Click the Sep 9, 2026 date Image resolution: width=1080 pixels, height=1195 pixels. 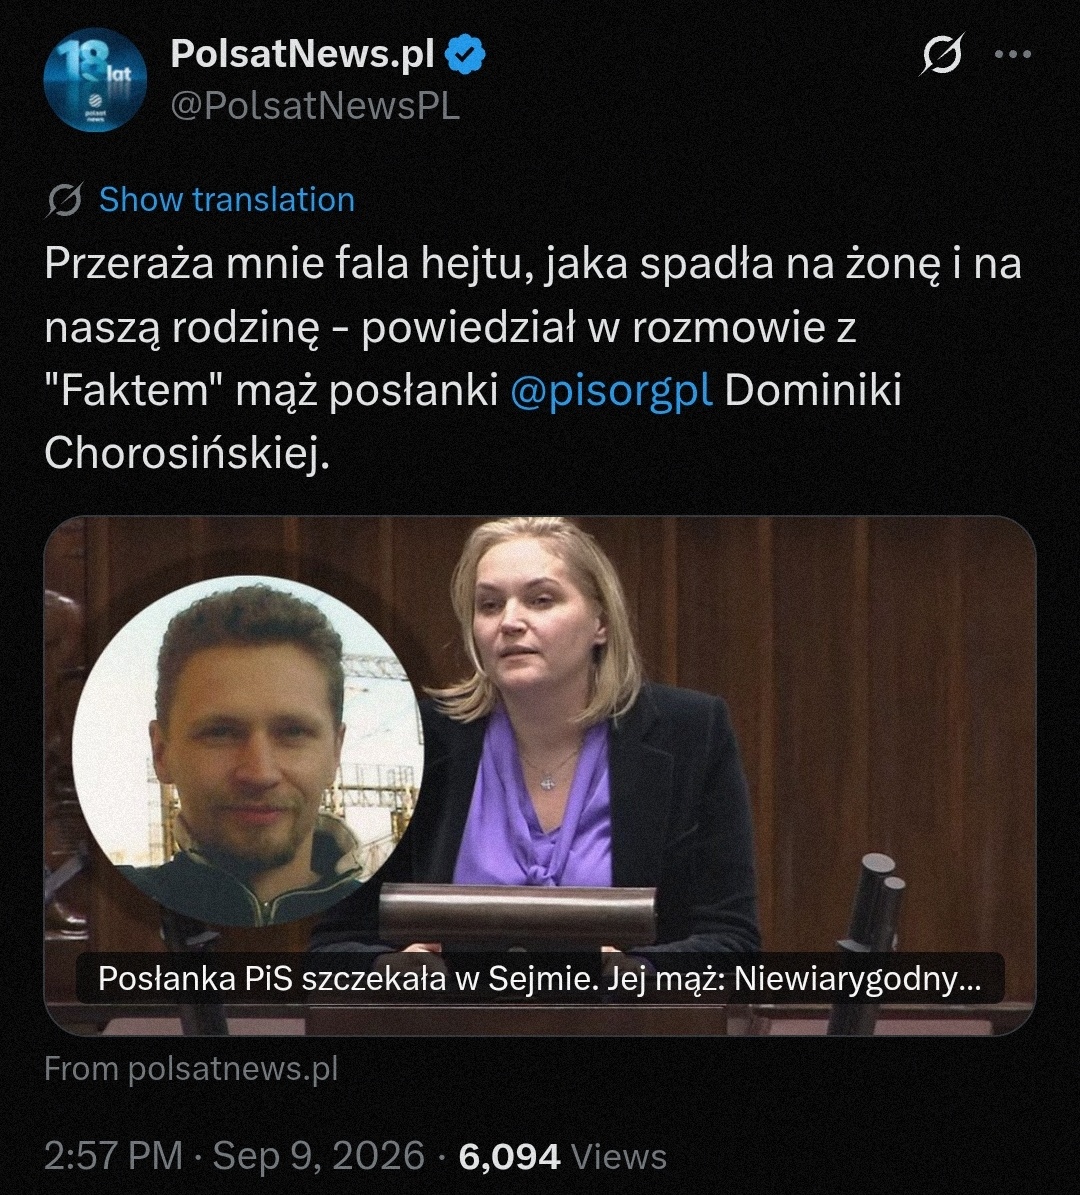tap(319, 1155)
